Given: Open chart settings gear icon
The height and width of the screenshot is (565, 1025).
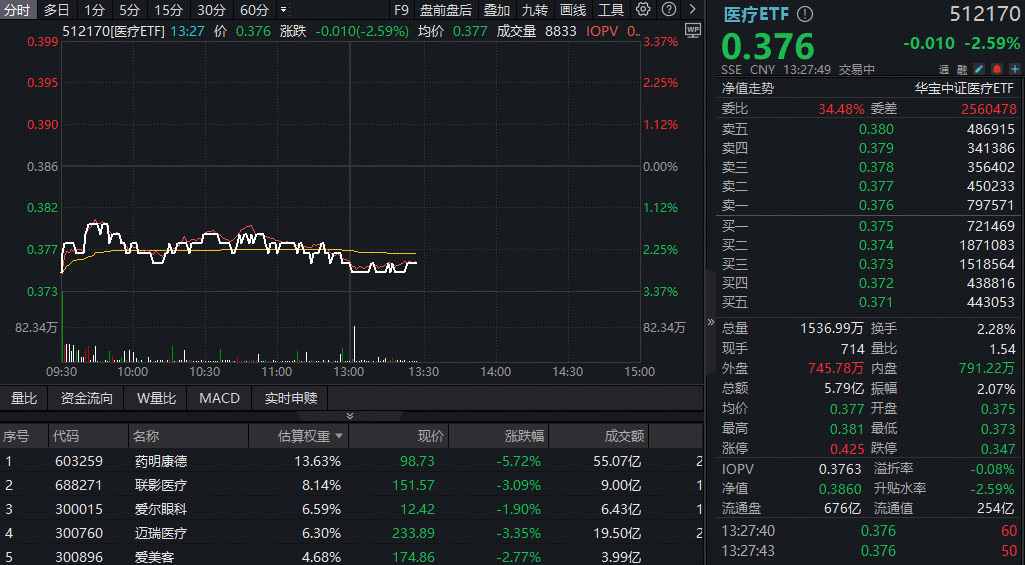Looking at the screenshot, I should pyautogui.click(x=643, y=10).
